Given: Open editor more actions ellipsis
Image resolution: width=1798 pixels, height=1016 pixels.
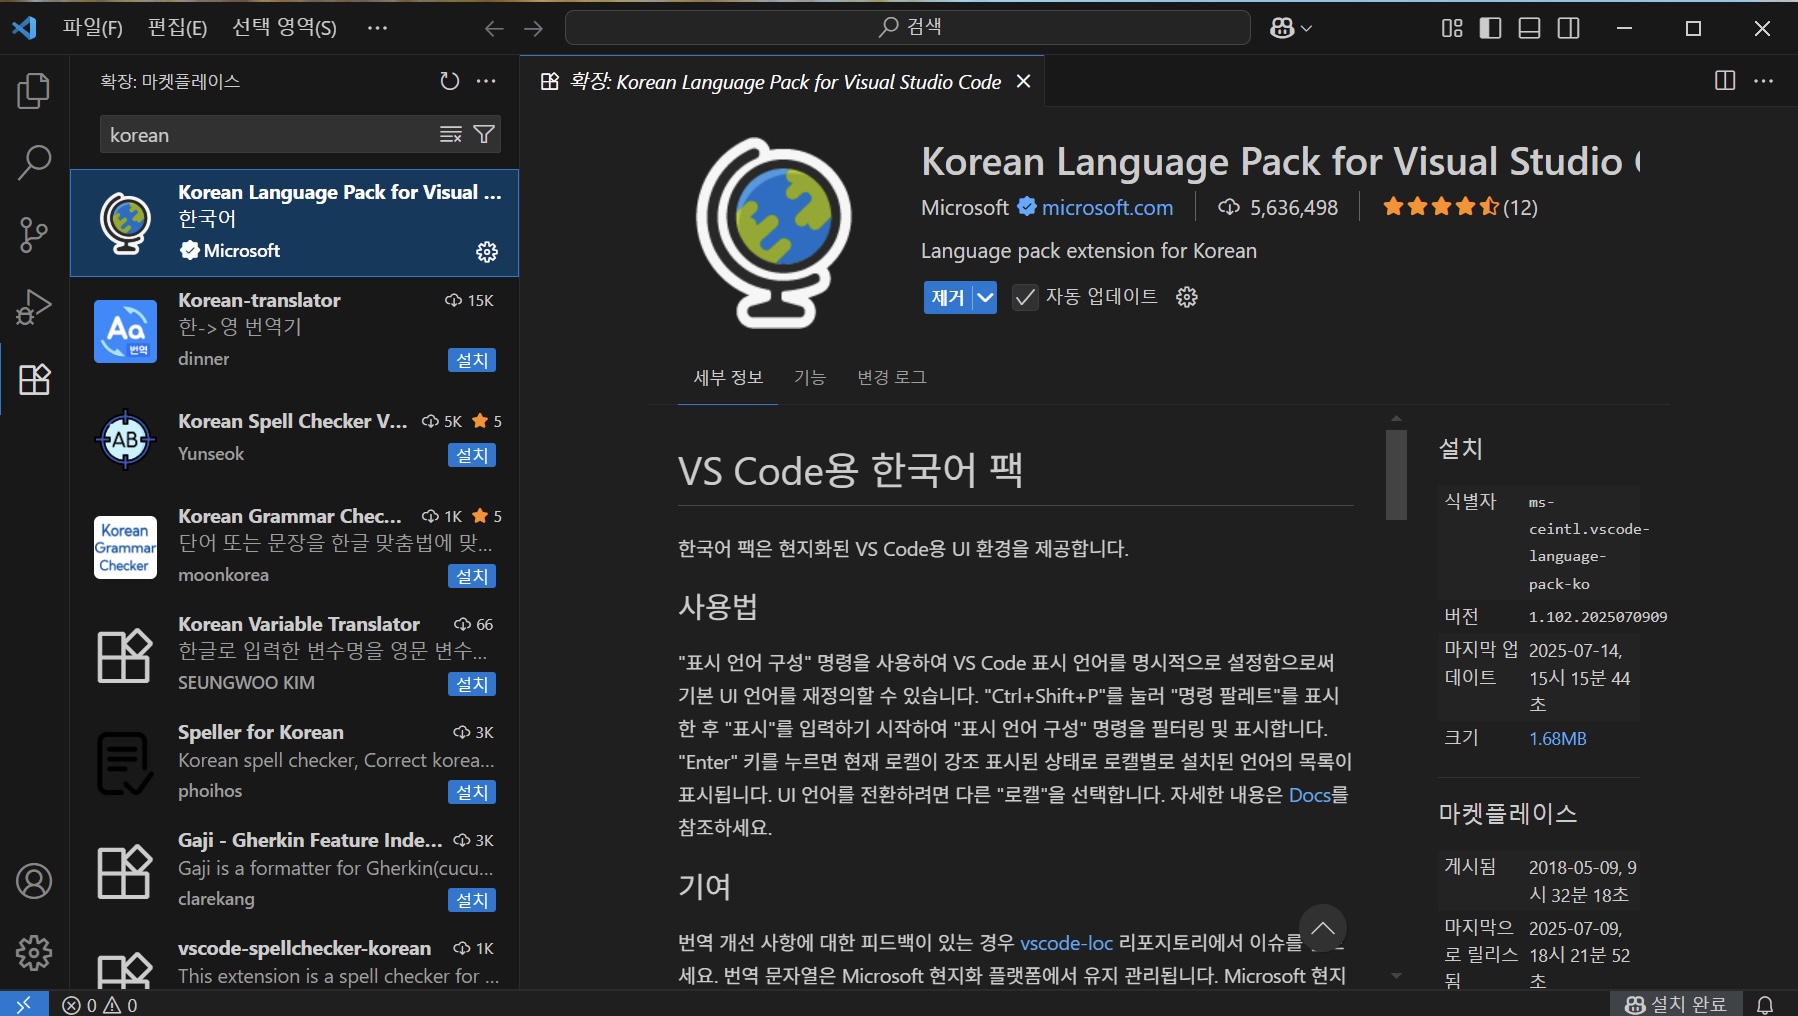Looking at the screenshot, I should click(1764, 81).
